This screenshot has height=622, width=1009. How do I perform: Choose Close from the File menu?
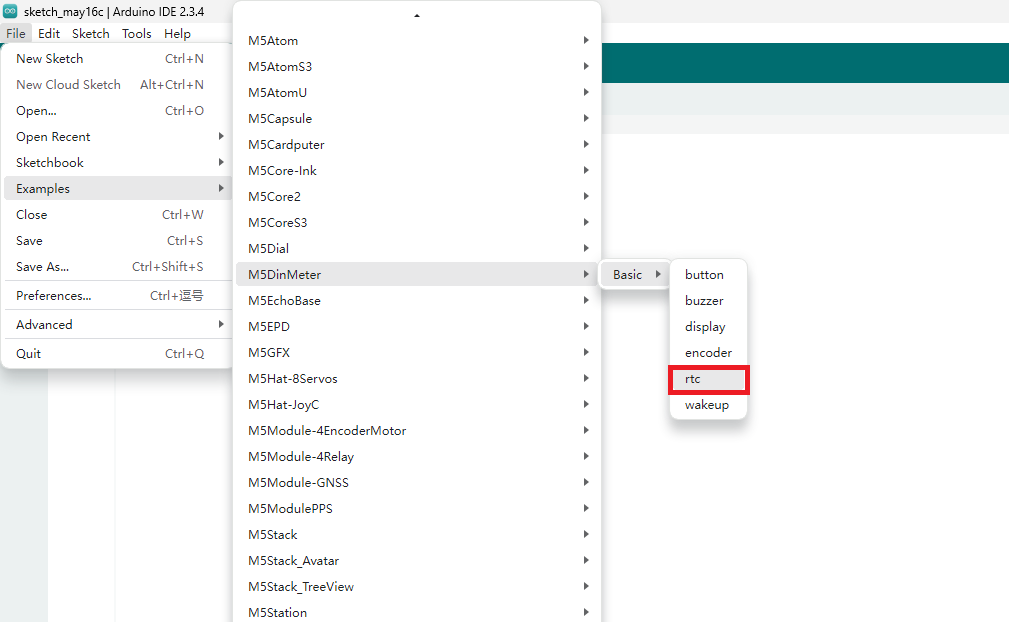pyautogui.click(x=118, y=214)
